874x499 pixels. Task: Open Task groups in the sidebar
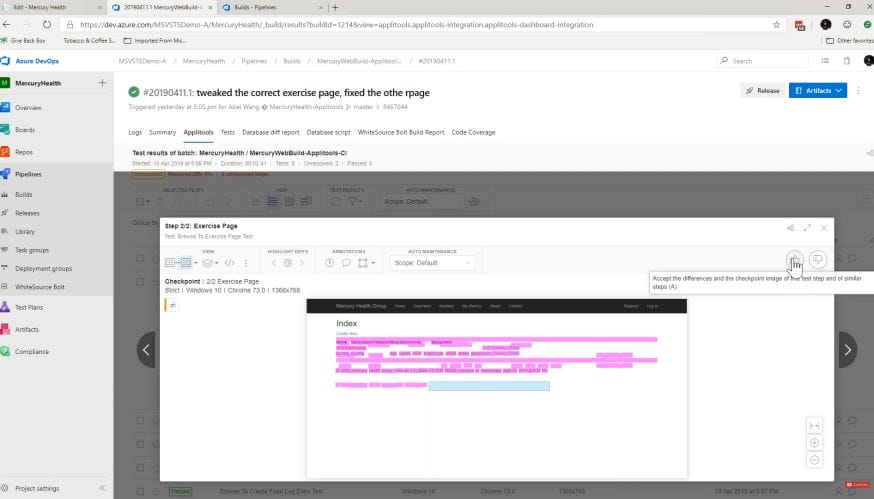32,250
